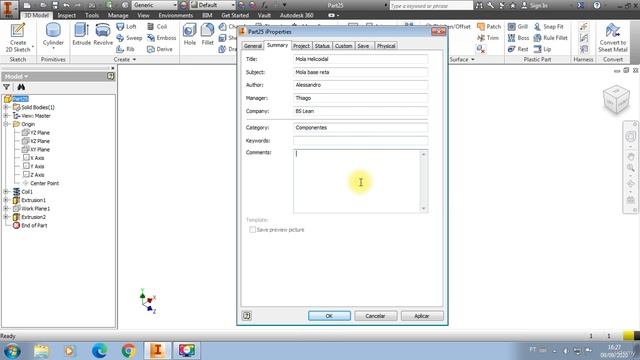Click the Title field with Mola Helicoidal

click(x=360, y=59)
